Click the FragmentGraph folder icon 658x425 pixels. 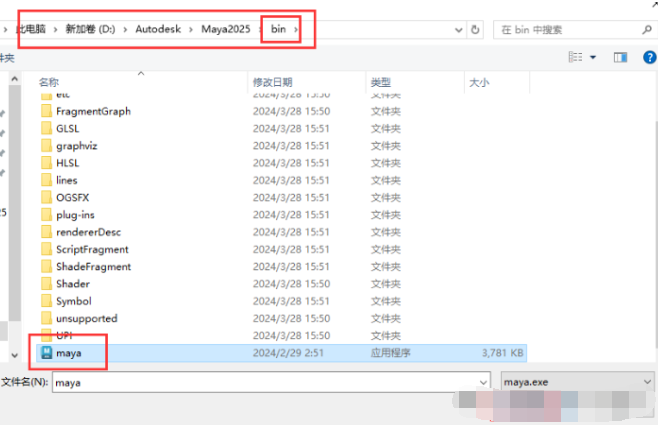47,111
